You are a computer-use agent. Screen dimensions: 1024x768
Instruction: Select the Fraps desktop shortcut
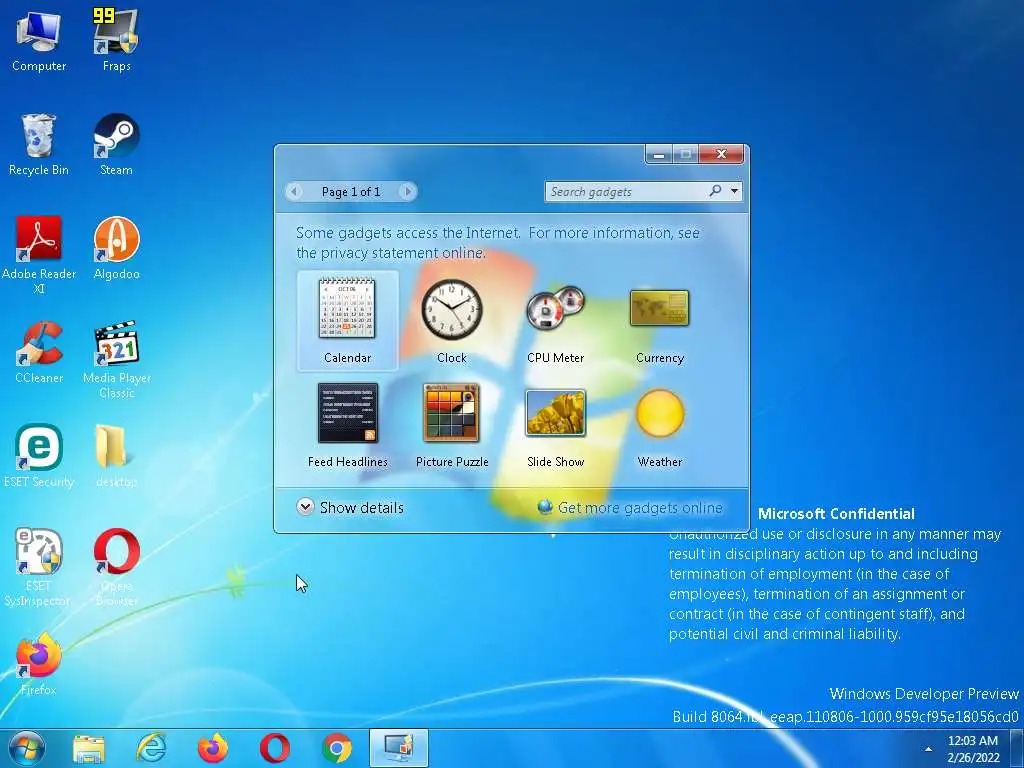click(x=116, y=40)
